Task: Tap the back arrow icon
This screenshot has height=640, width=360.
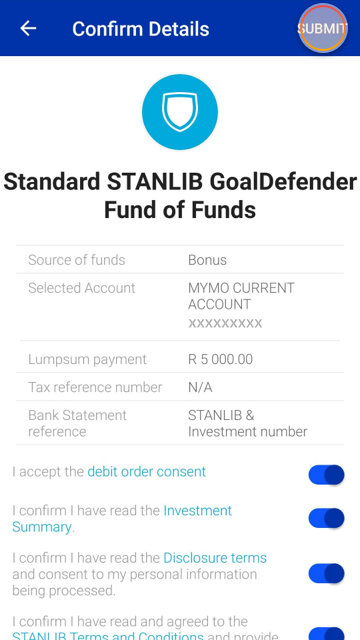Action: [x=28, y=29]
